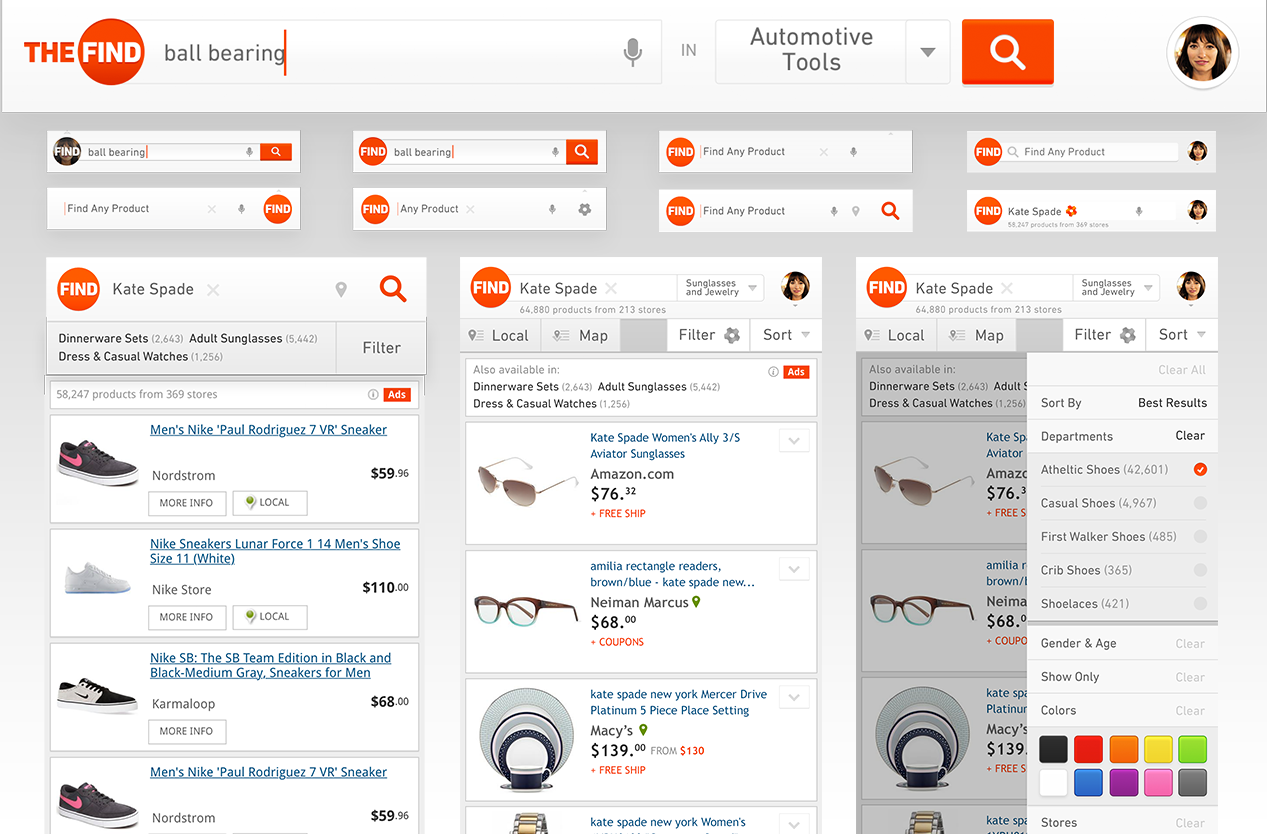
Task: Click Clear next to Departments
Action: point(1190,436)
